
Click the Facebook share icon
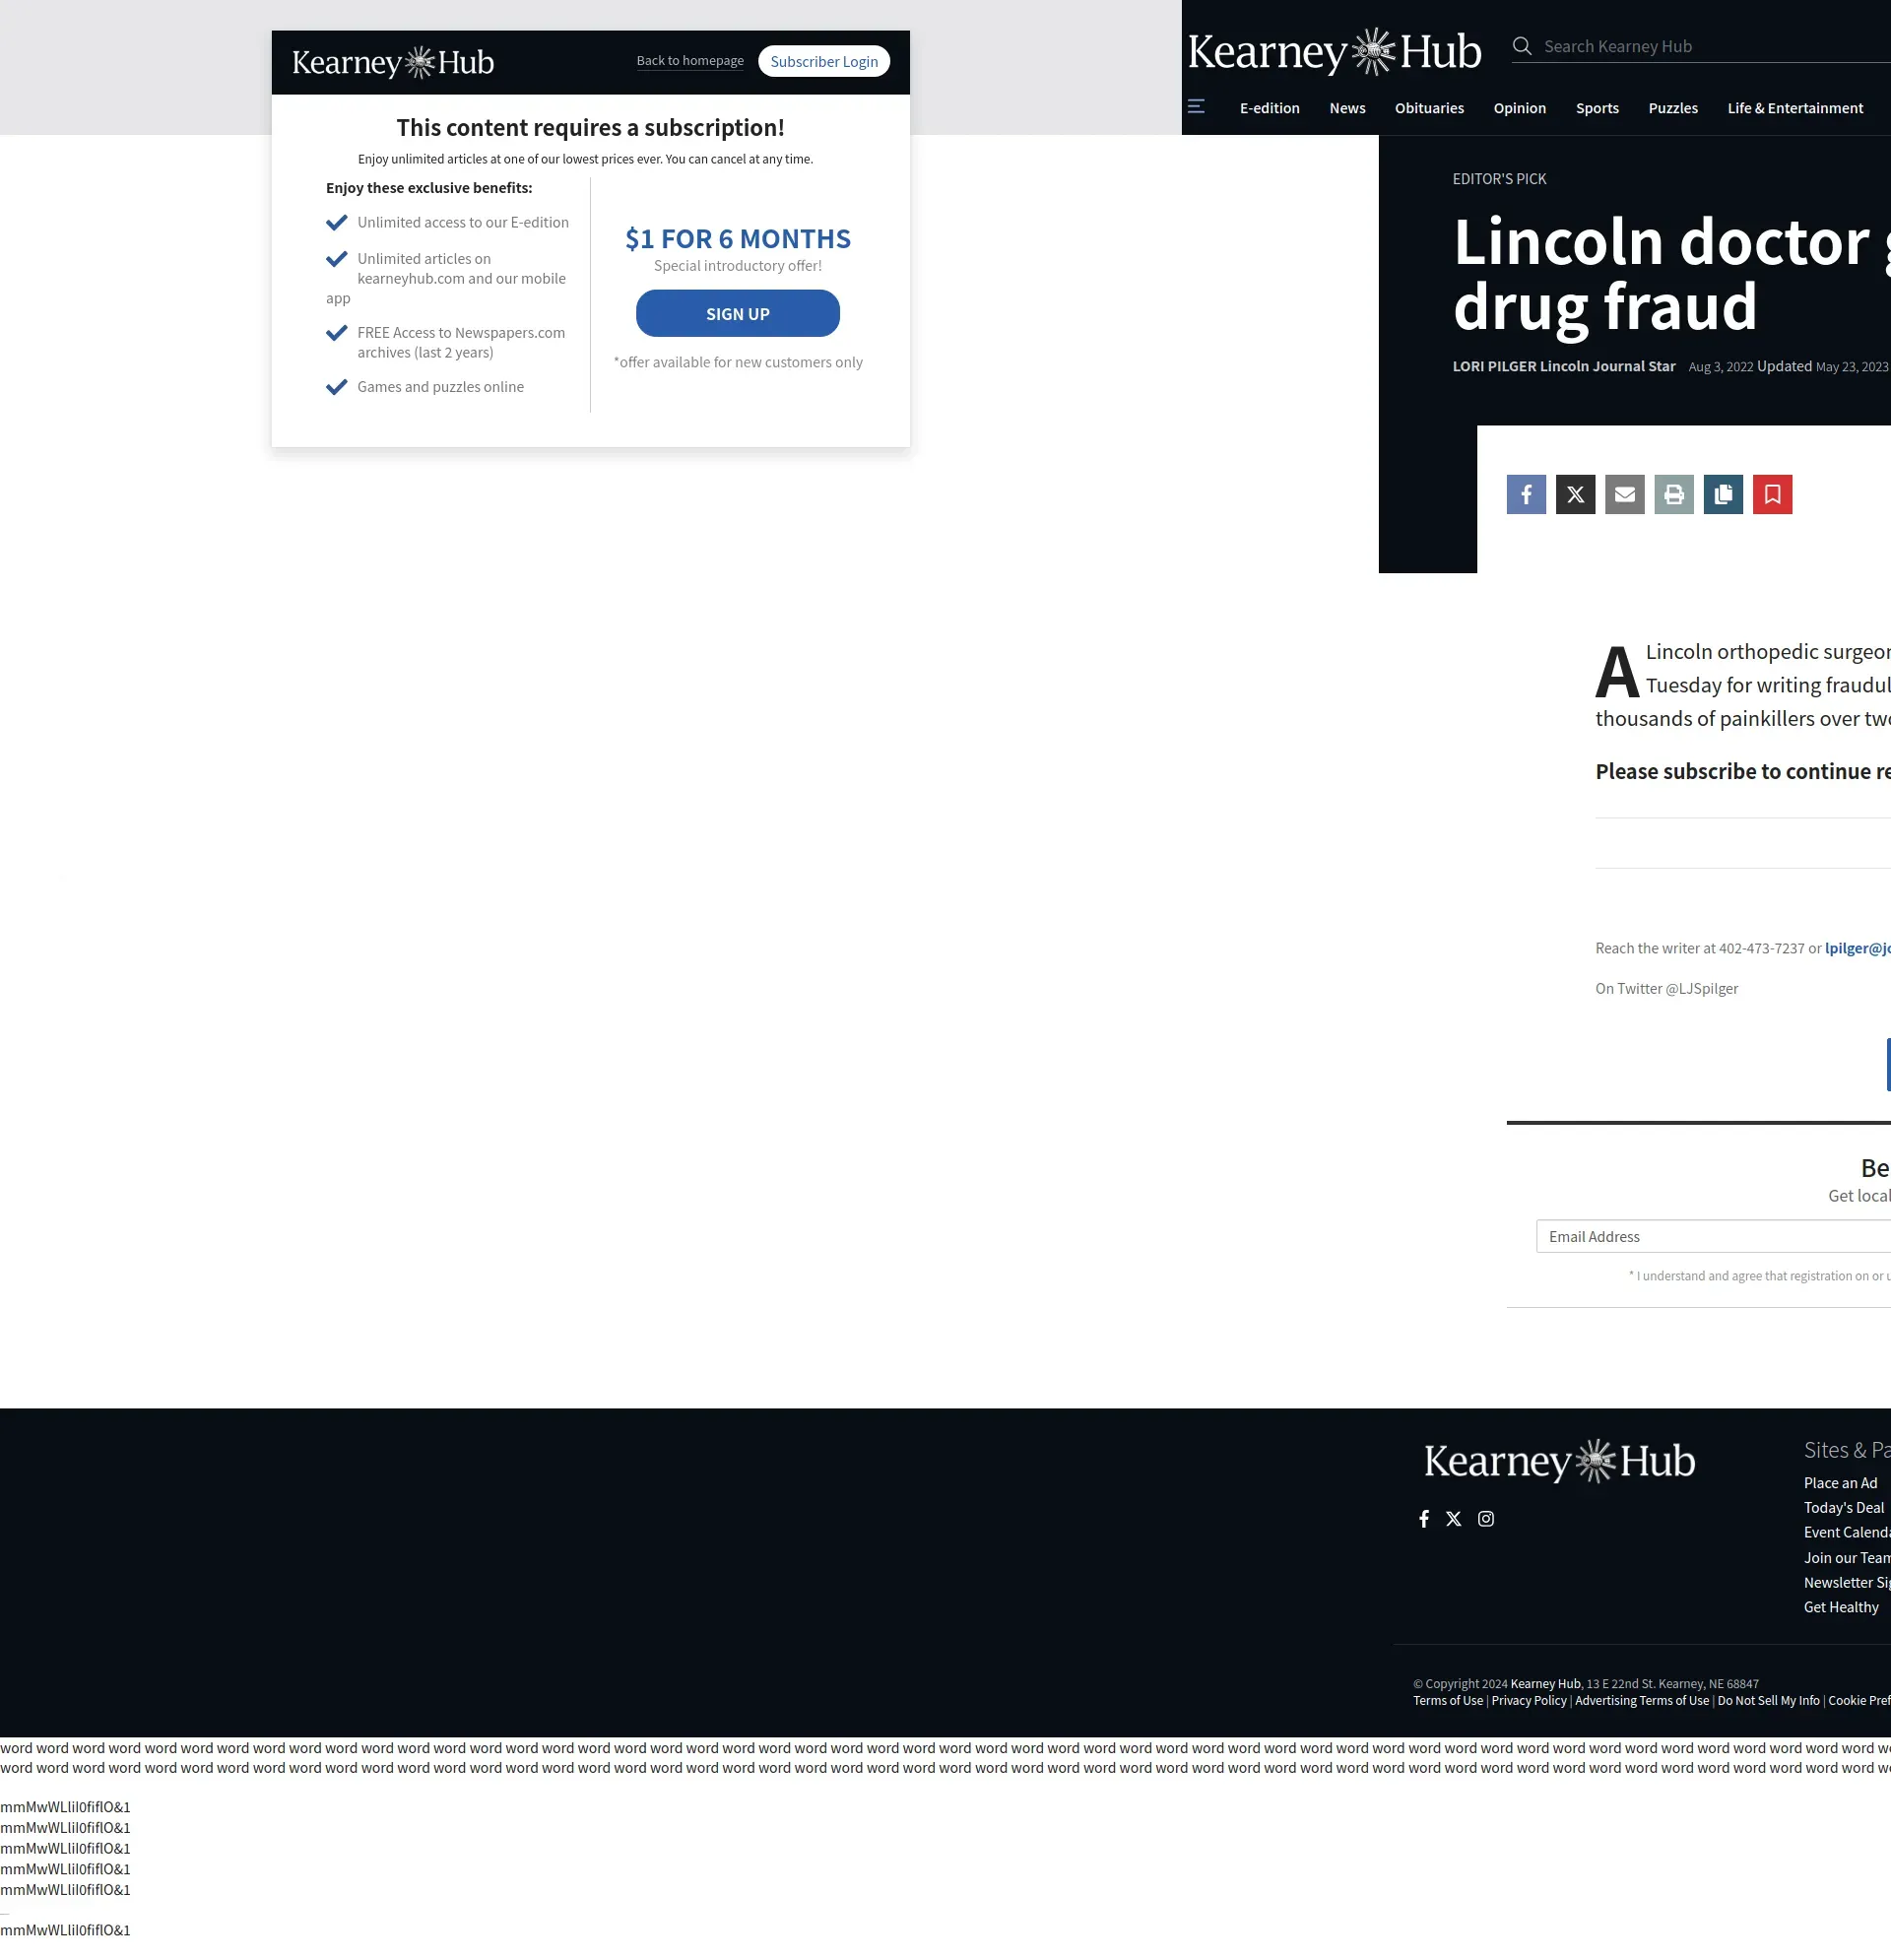tap(1526, 494)
